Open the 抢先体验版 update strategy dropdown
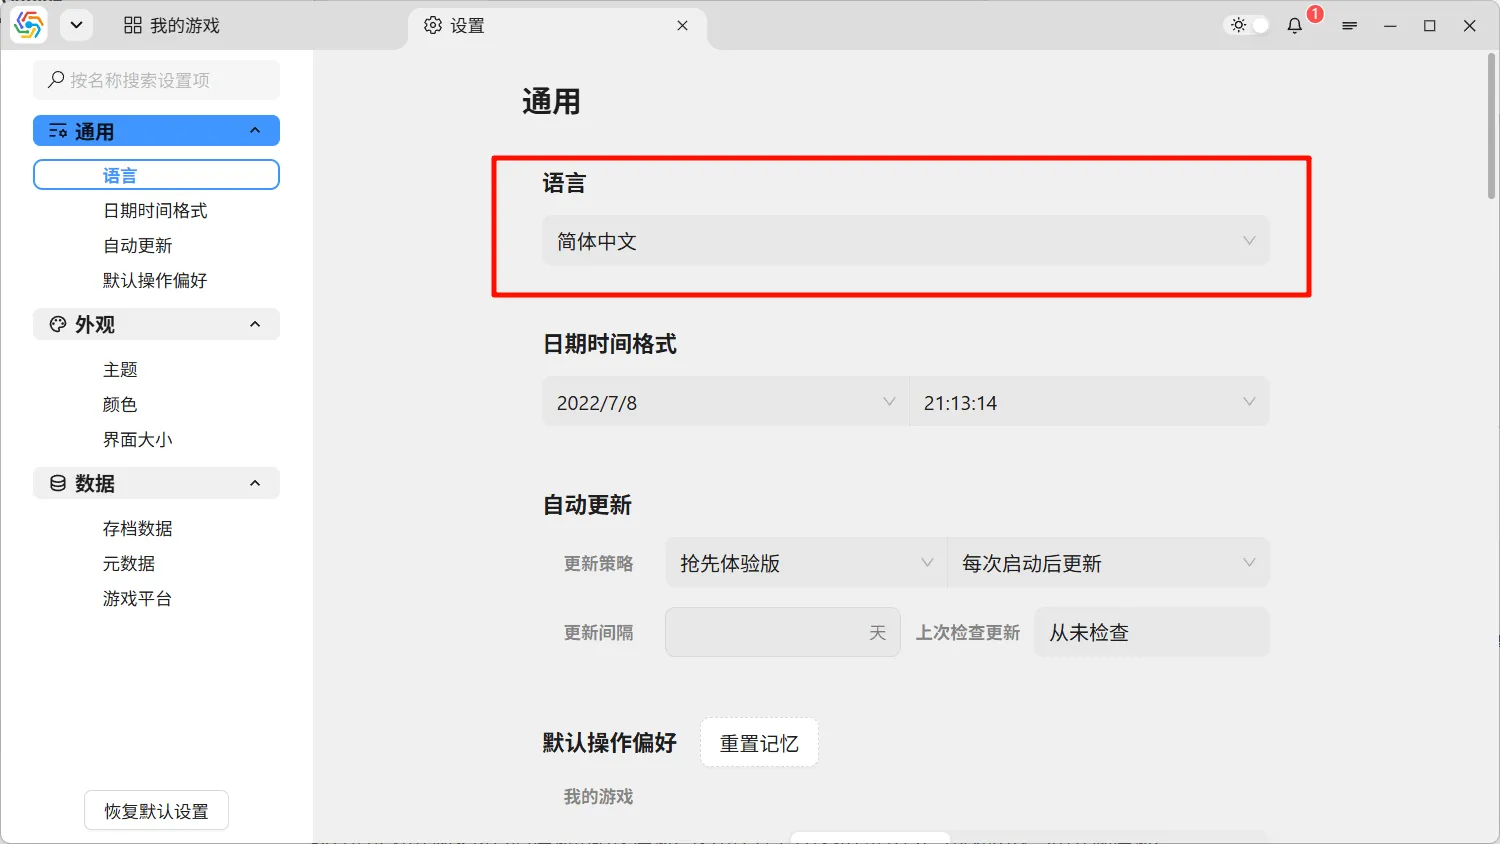 [806, 563]
